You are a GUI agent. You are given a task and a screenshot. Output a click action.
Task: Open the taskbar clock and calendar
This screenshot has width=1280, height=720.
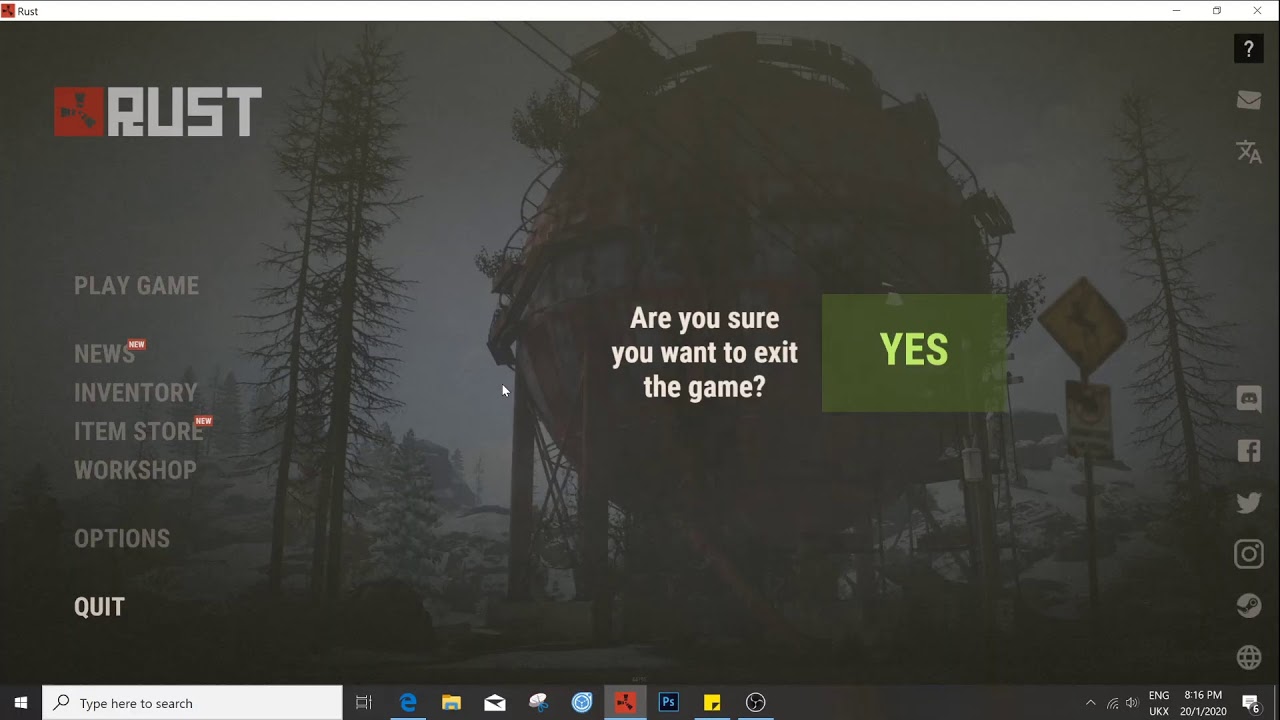1203,703
